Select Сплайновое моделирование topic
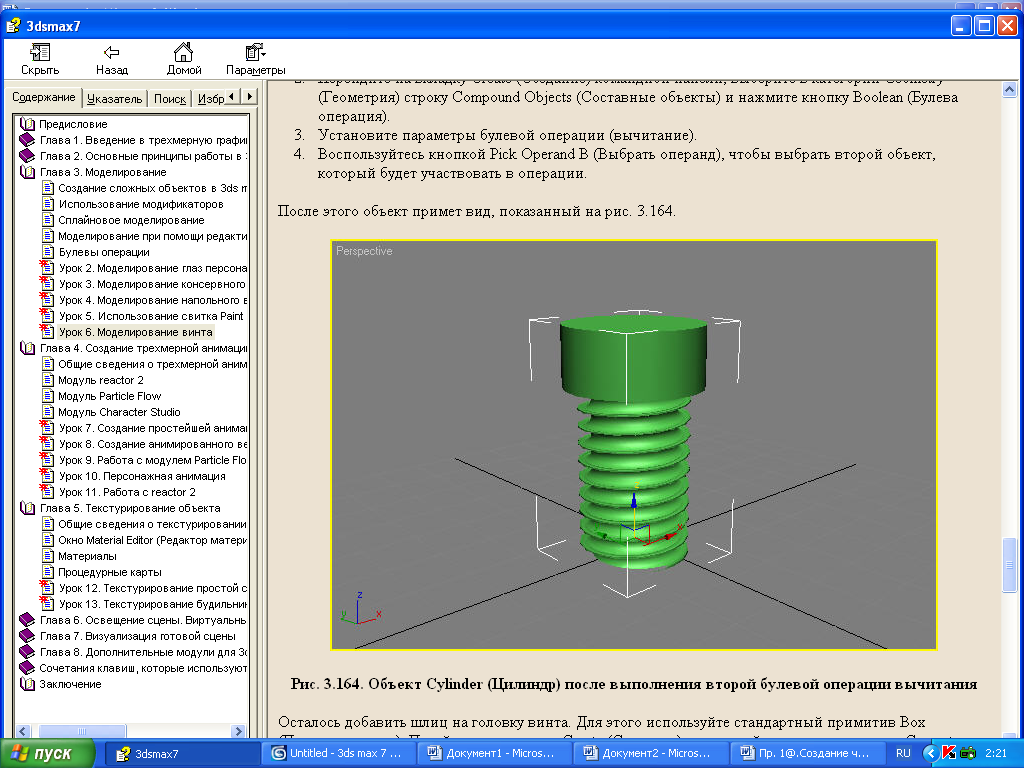Screen dimensions: 1024x768 coord(131,220)
